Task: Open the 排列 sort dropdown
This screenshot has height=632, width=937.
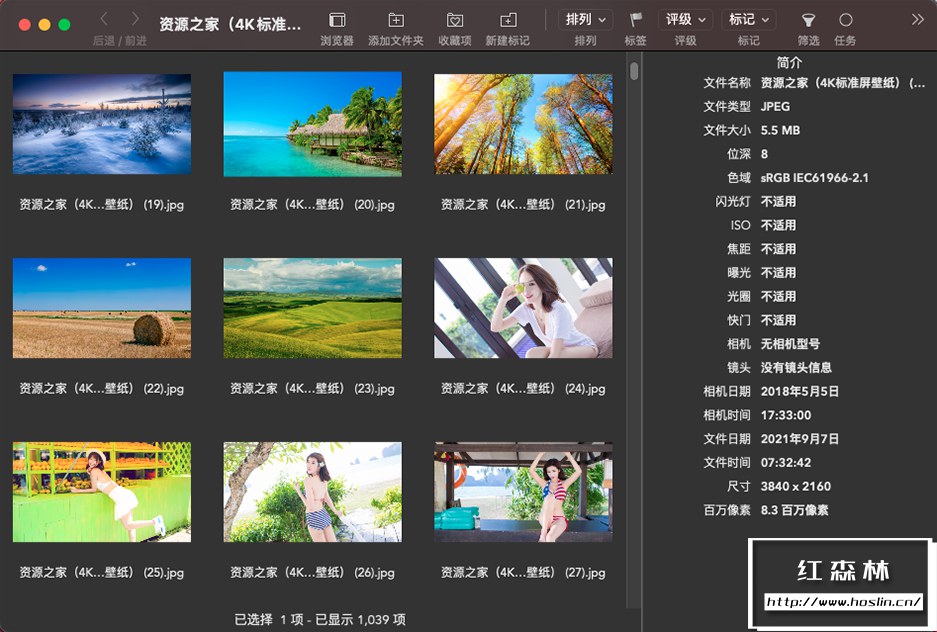Action: [x=584, y=19]
